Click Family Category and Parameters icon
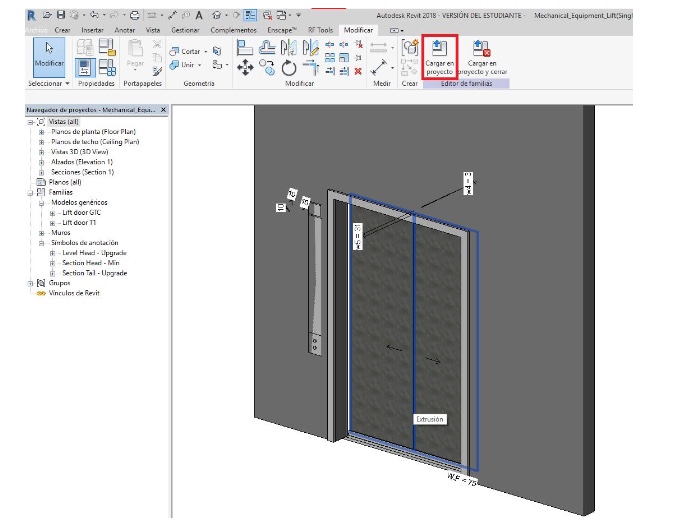The height and width of the screenshot is (522, 679). (107, 47)
